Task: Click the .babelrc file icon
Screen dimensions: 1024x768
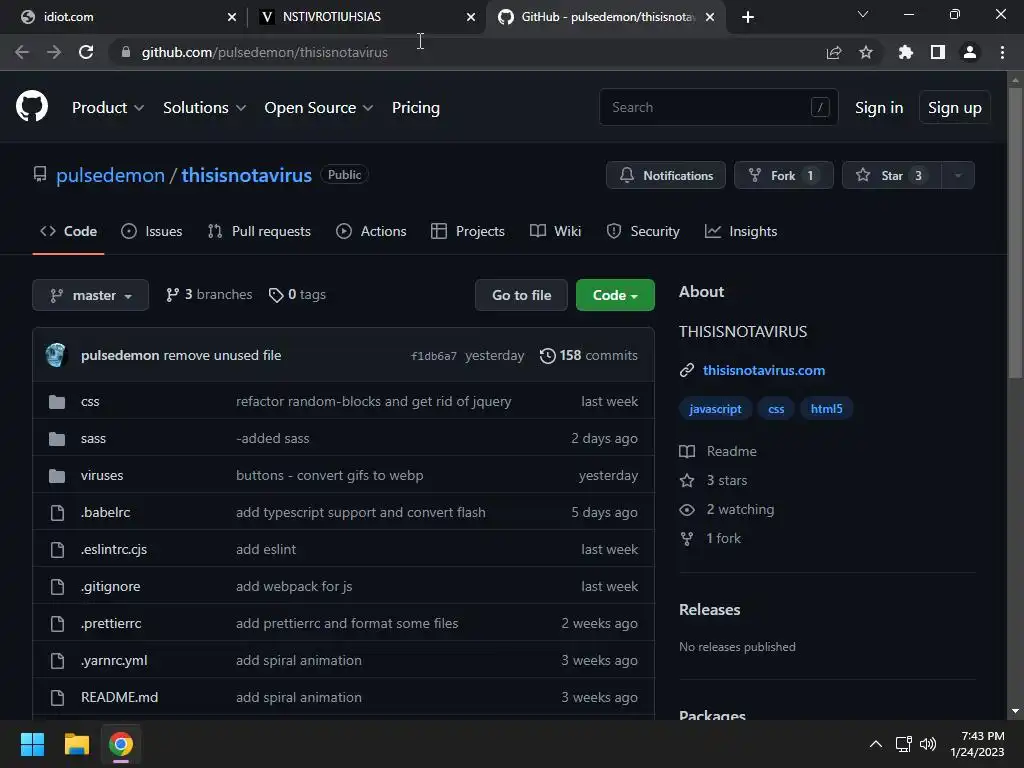Action: point(57,513)
